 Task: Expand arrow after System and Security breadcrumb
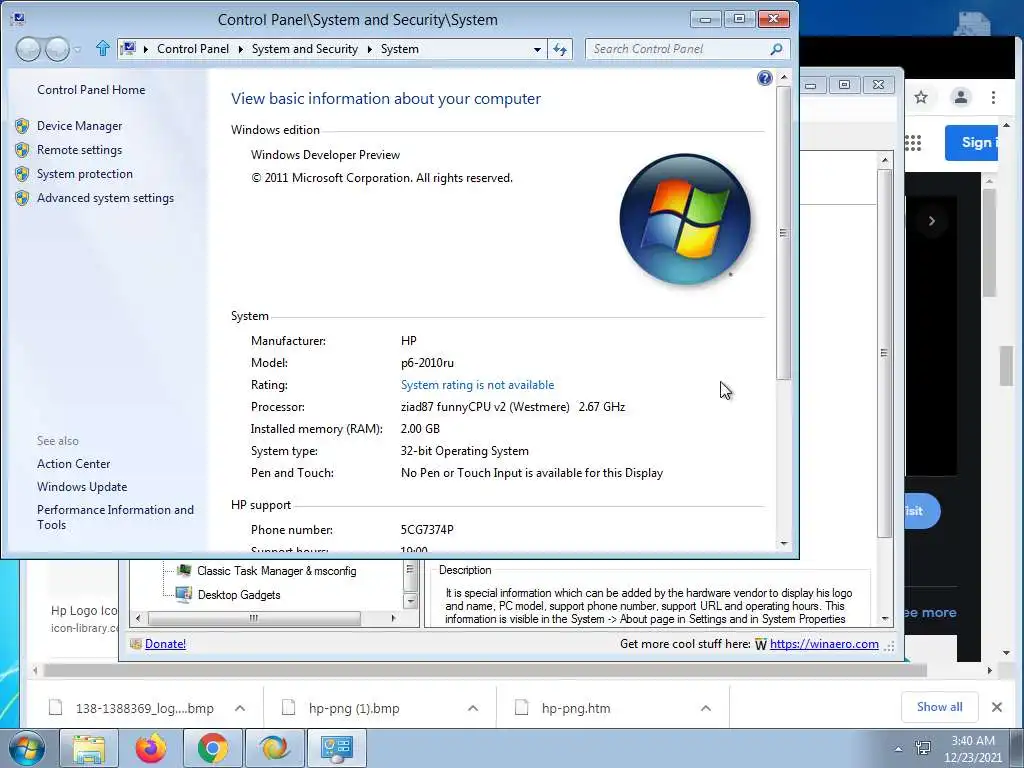click(x=370, y=49)
